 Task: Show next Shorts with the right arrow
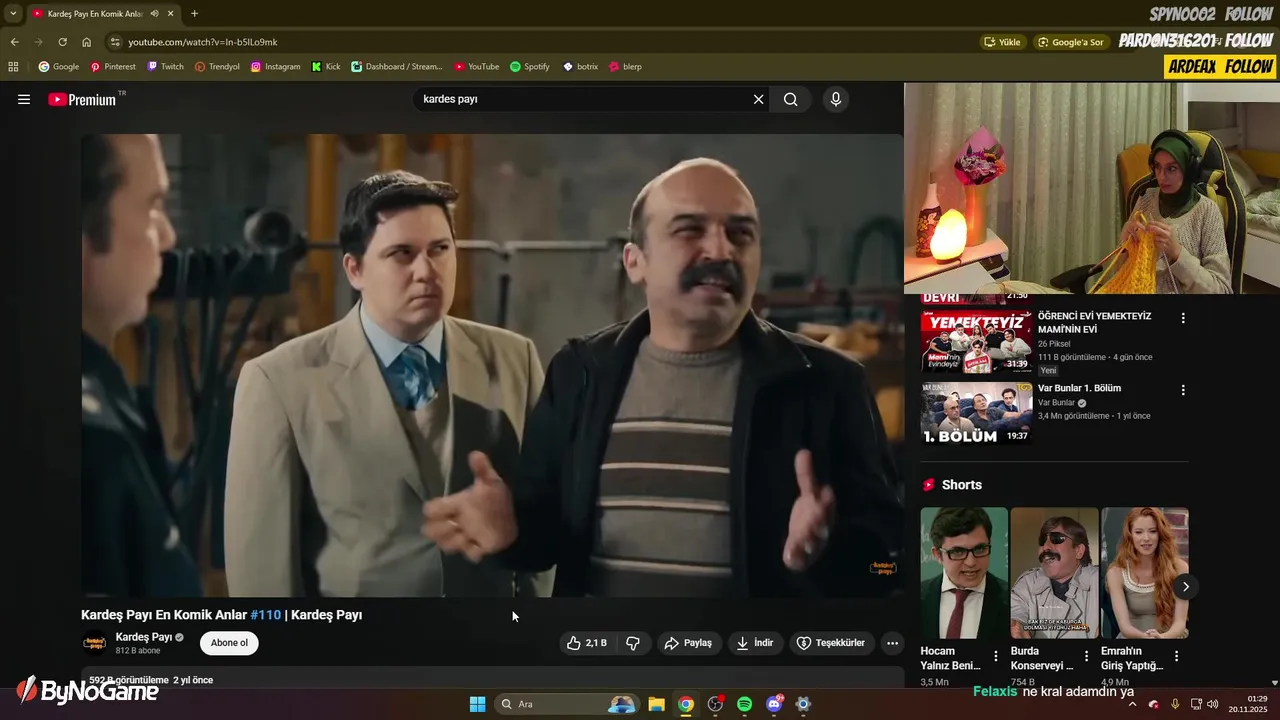tap(1185, 587)
